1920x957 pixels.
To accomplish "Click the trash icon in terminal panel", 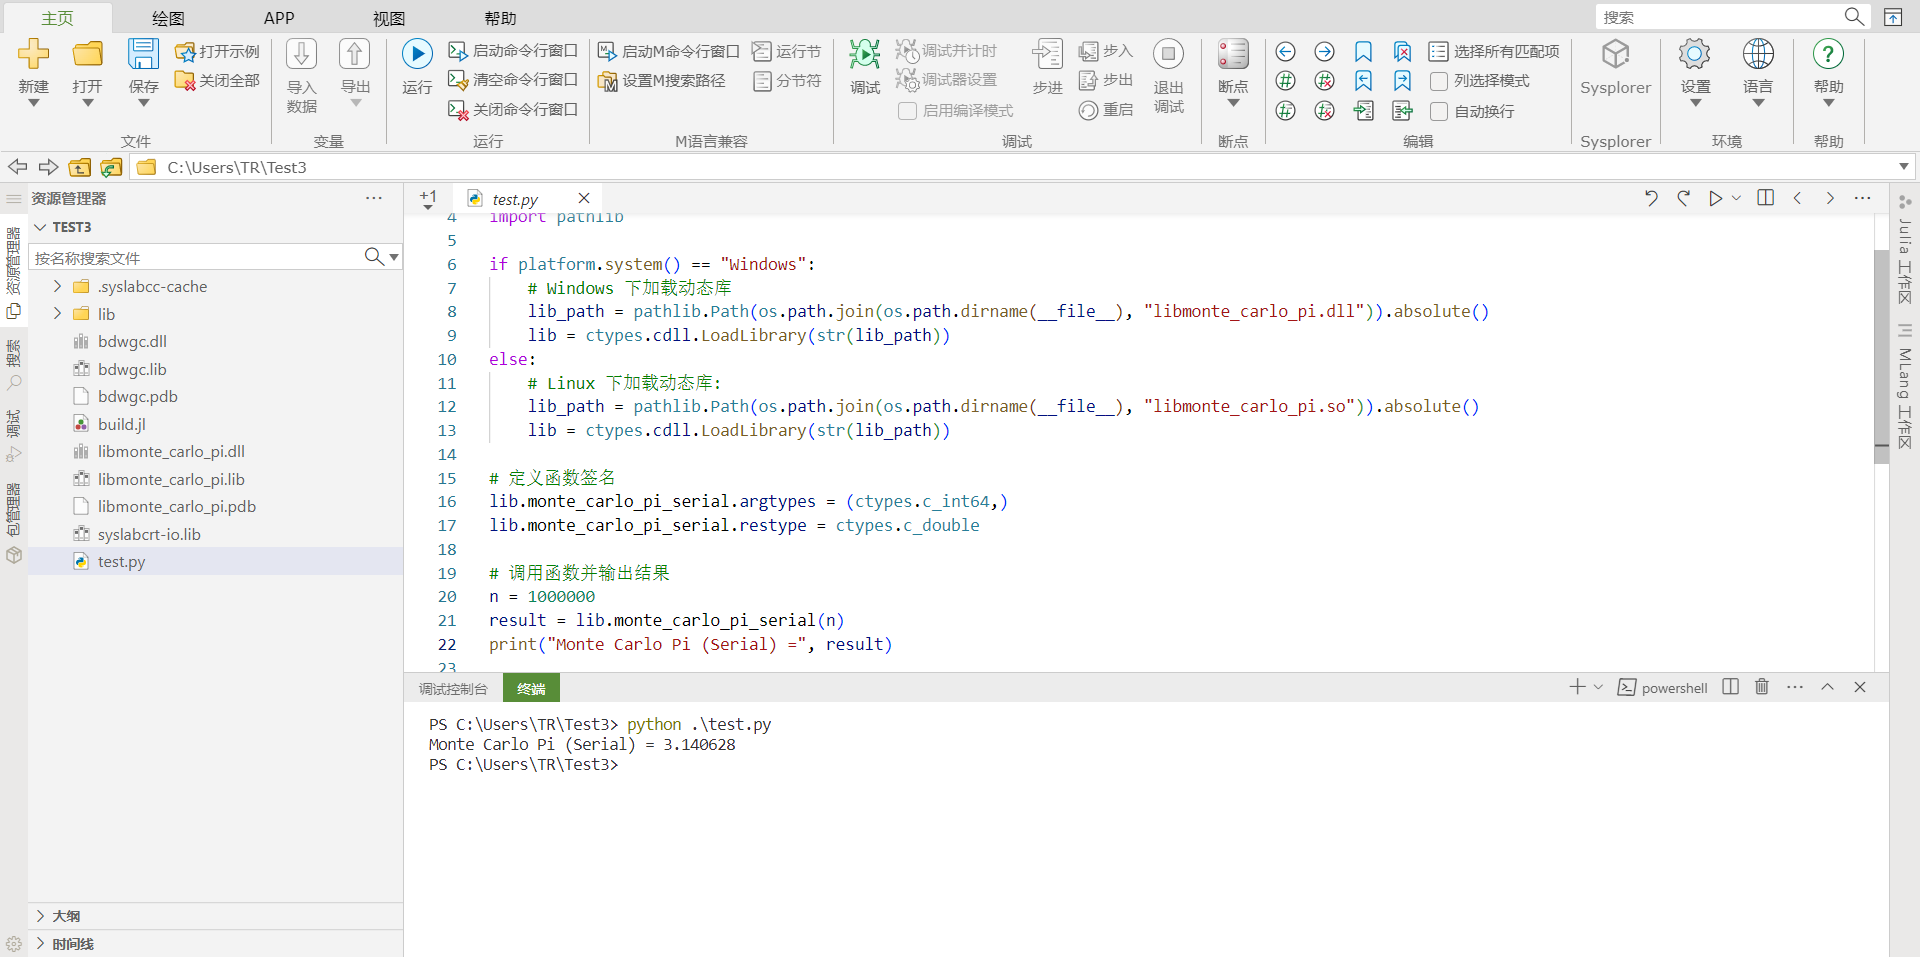I will 1762,687.
